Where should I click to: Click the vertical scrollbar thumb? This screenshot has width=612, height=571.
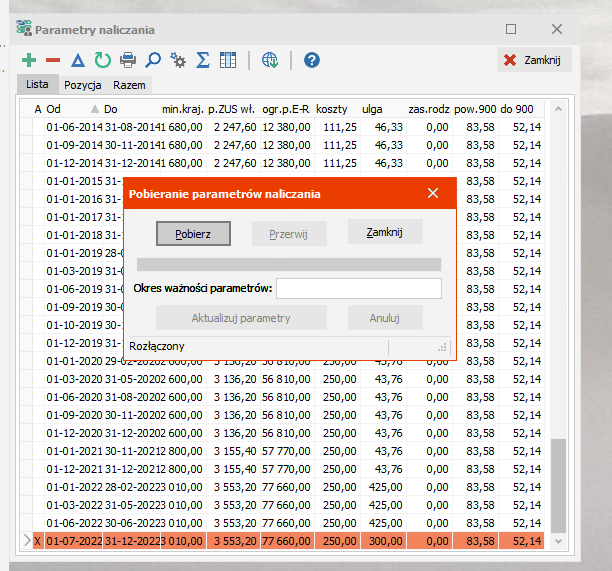point(559,486)
